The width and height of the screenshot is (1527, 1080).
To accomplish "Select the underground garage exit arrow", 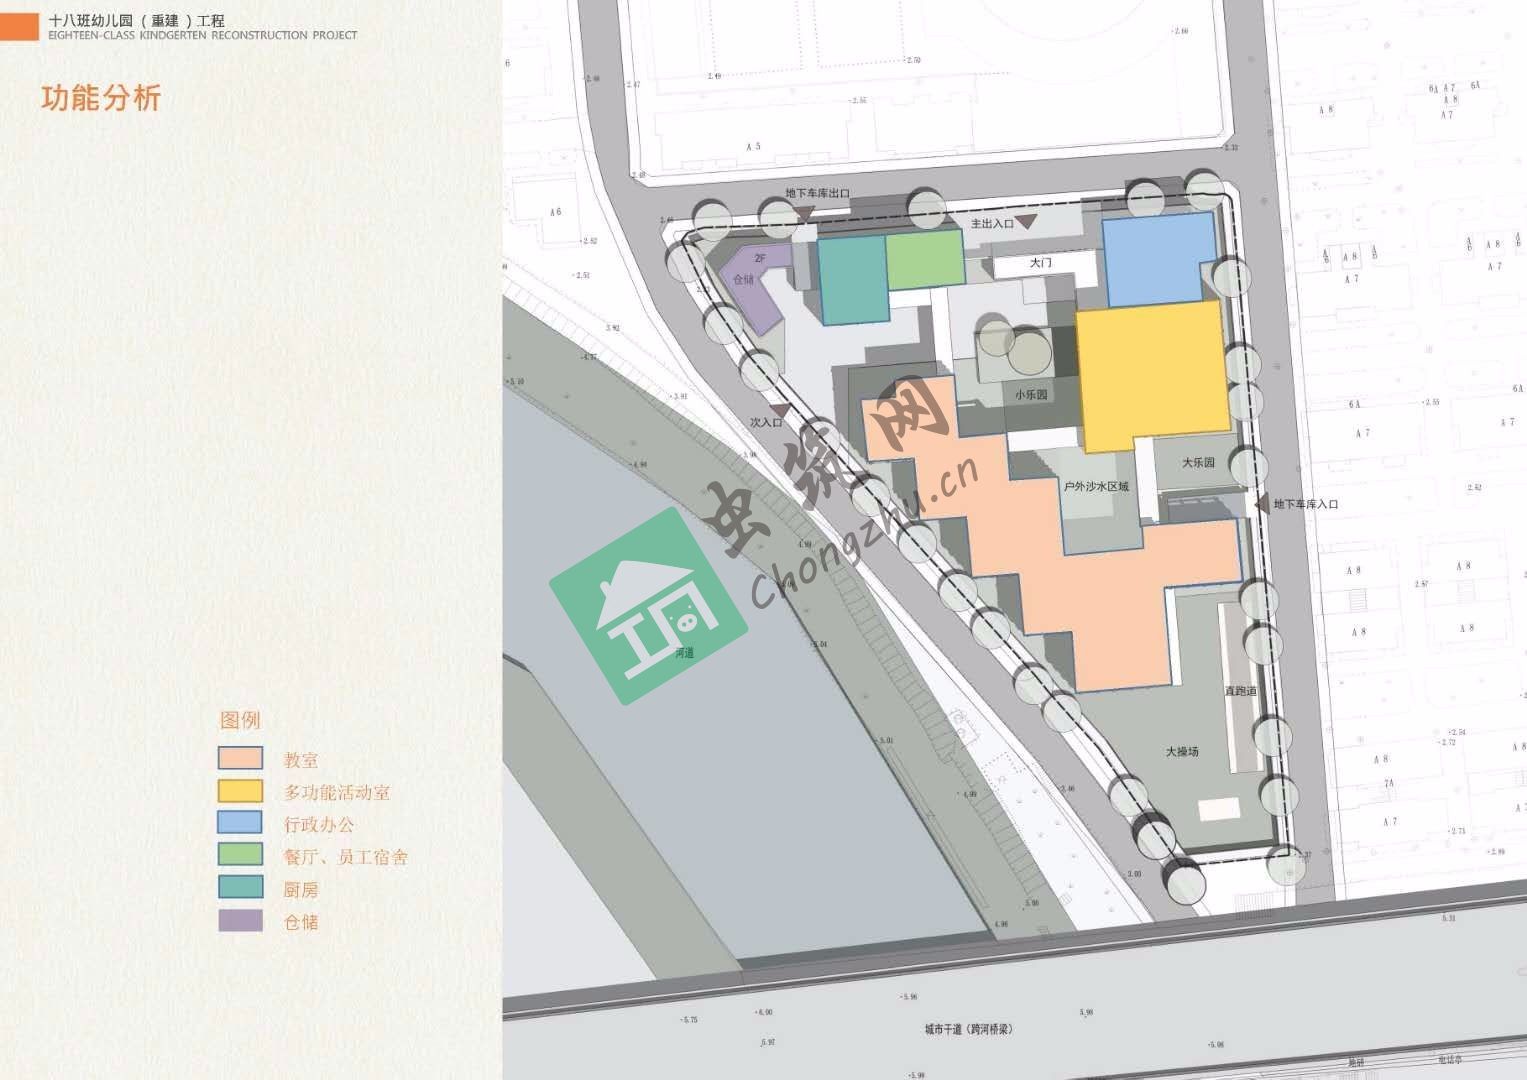I will 805,213.
